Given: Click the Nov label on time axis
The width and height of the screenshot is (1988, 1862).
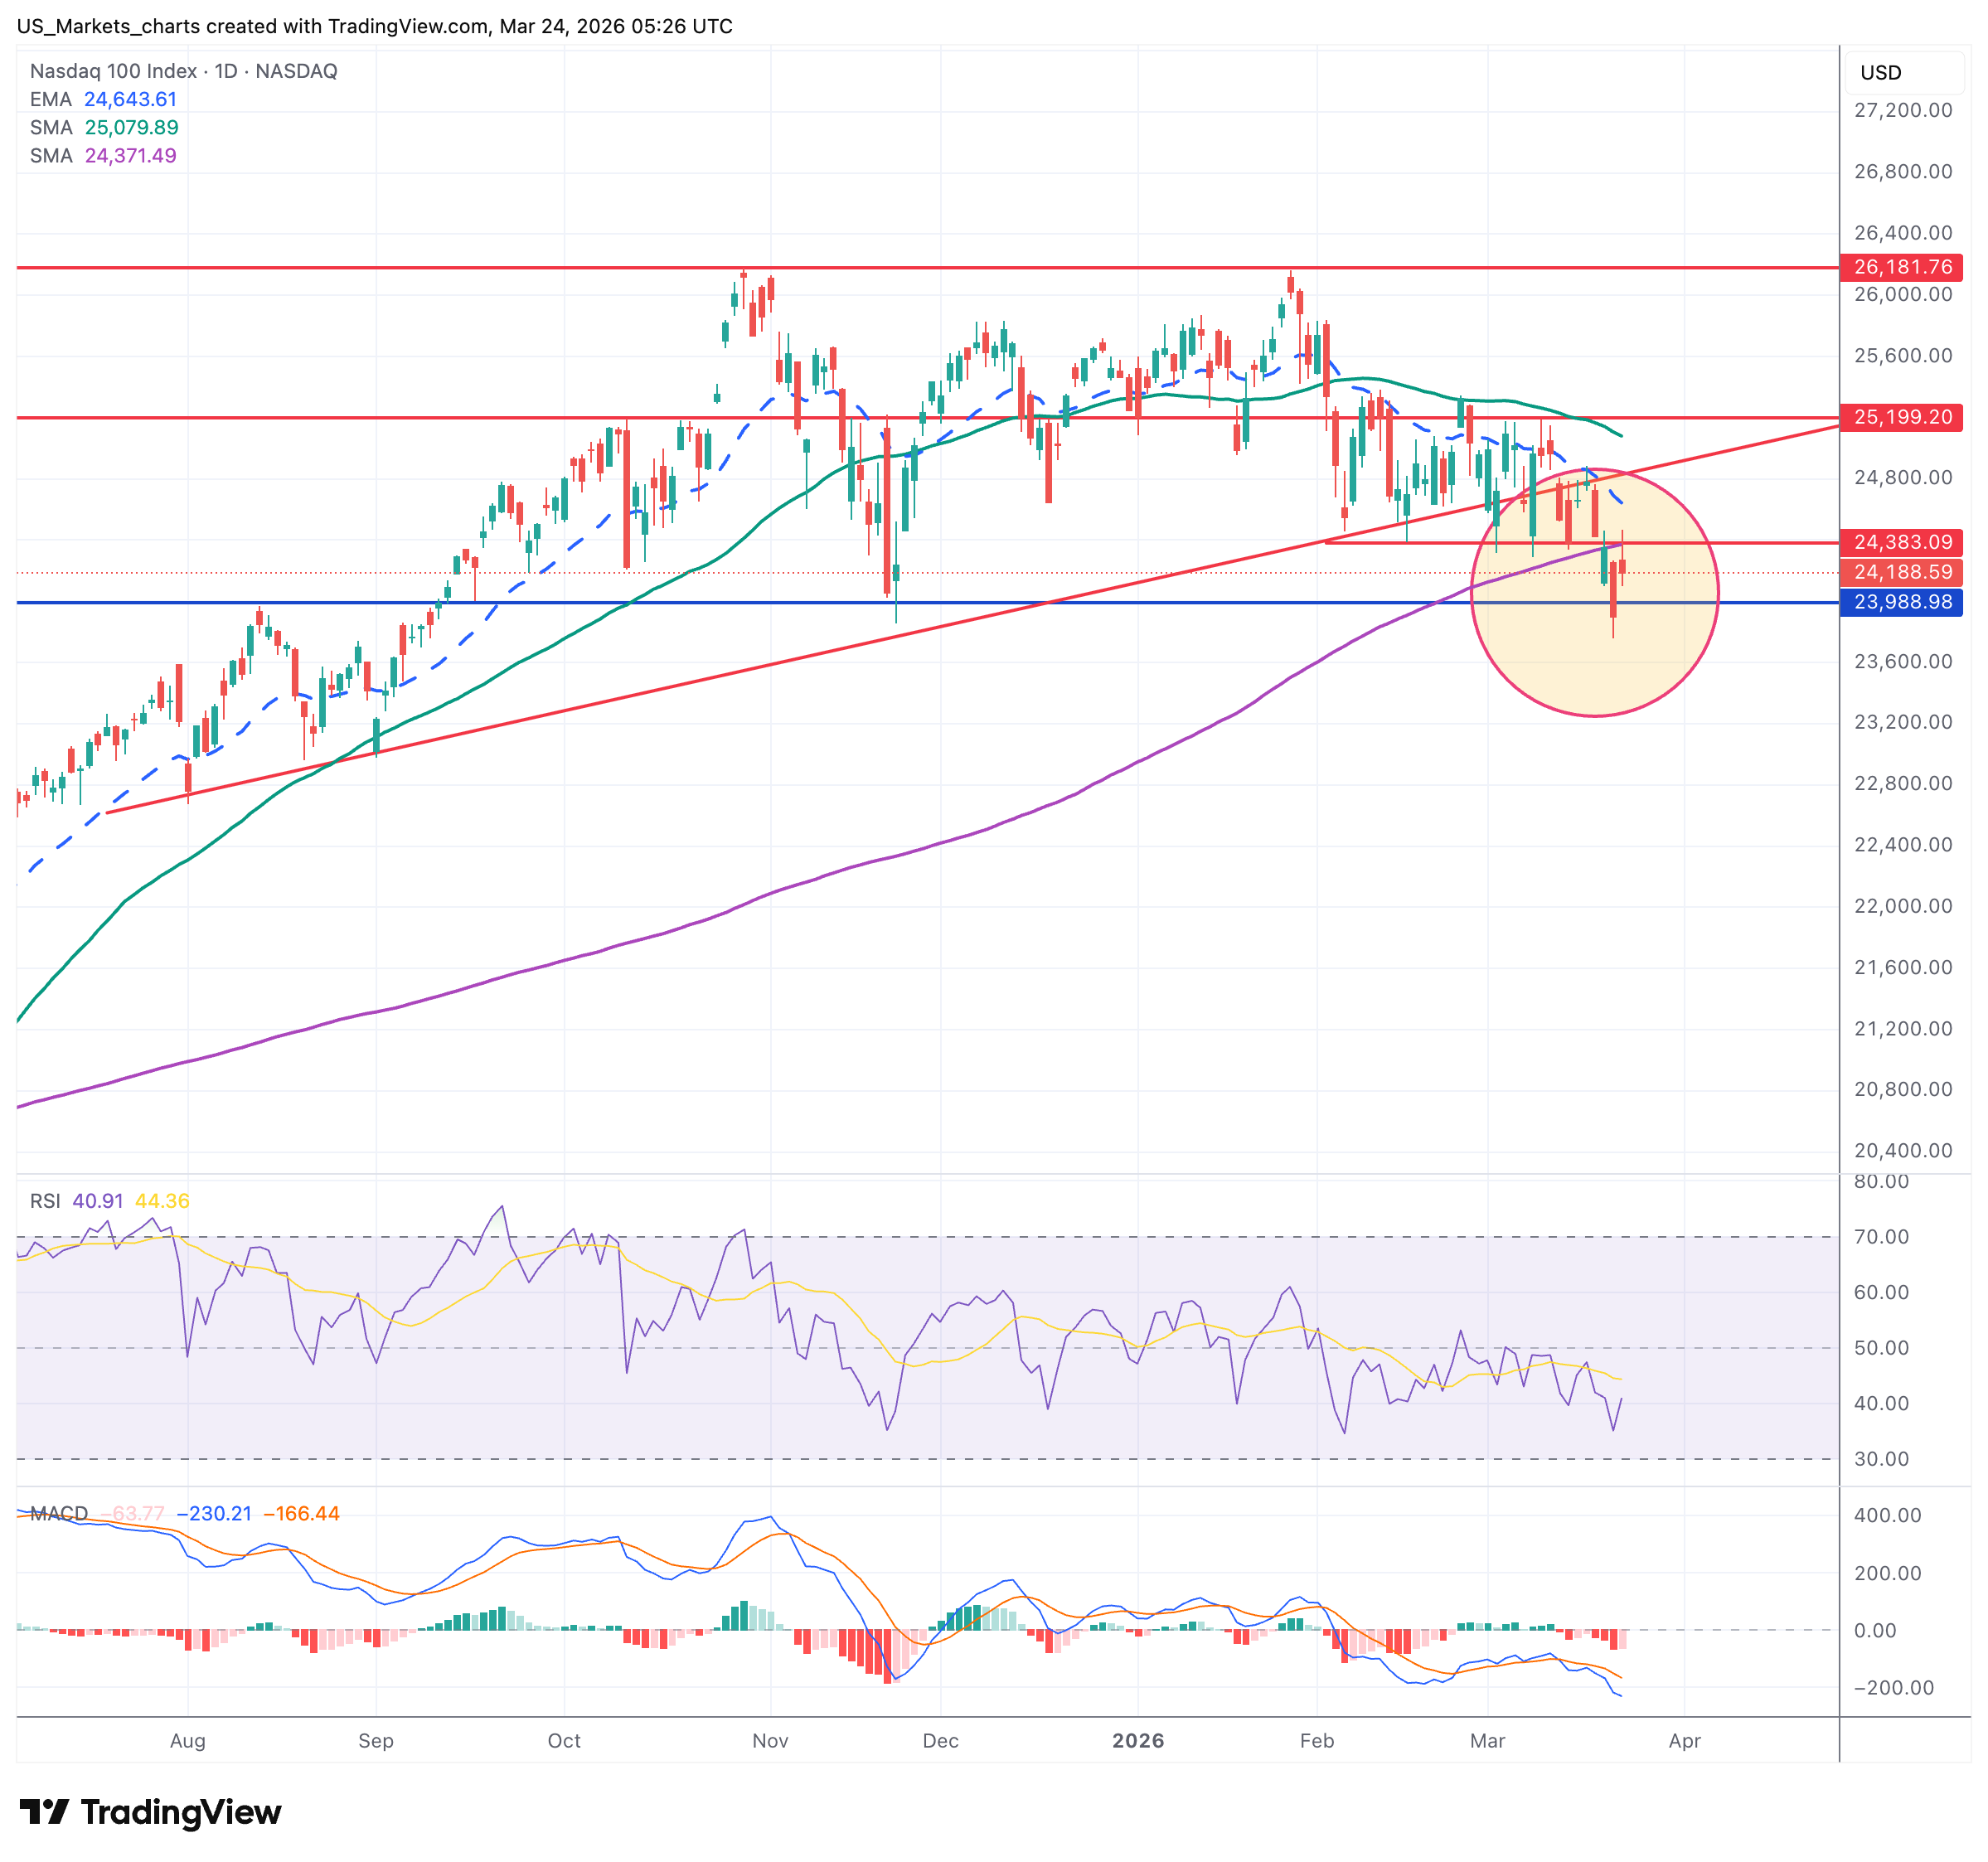Looking at the screenshot, I should click(770, 1740).
